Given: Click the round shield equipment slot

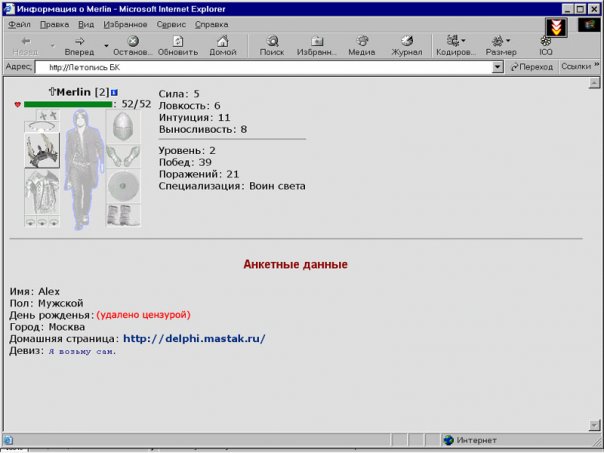Looking at the screenshot, I should 123,186.
